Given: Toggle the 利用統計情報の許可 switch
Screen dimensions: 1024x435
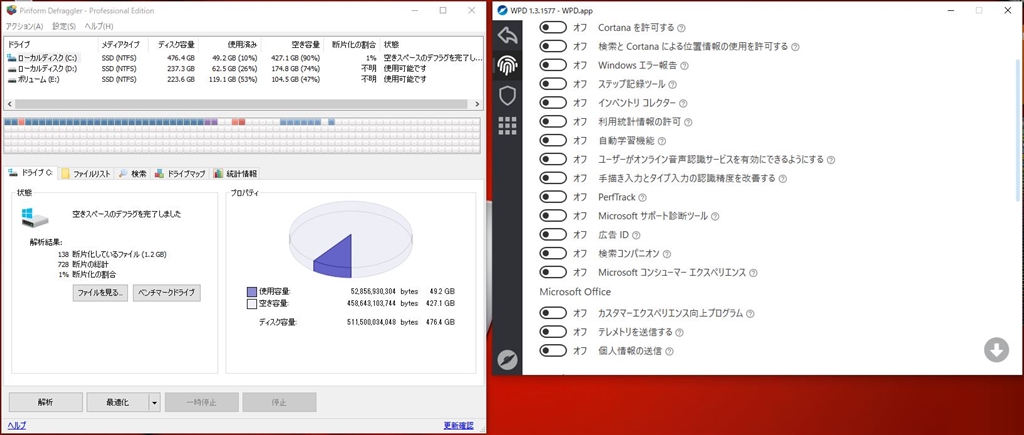Looking at the screenshot, I should pyautogui.click(x=553, y=122).
